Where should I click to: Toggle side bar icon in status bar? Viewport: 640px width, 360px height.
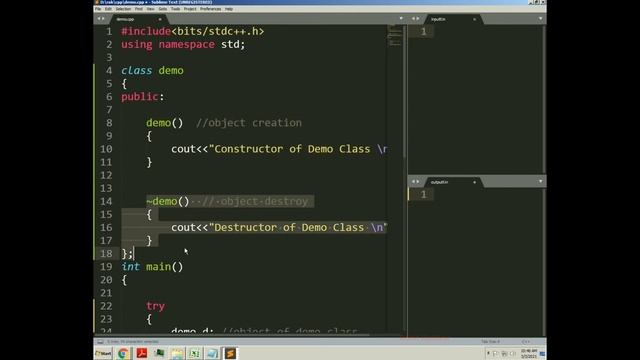(100, 342)
